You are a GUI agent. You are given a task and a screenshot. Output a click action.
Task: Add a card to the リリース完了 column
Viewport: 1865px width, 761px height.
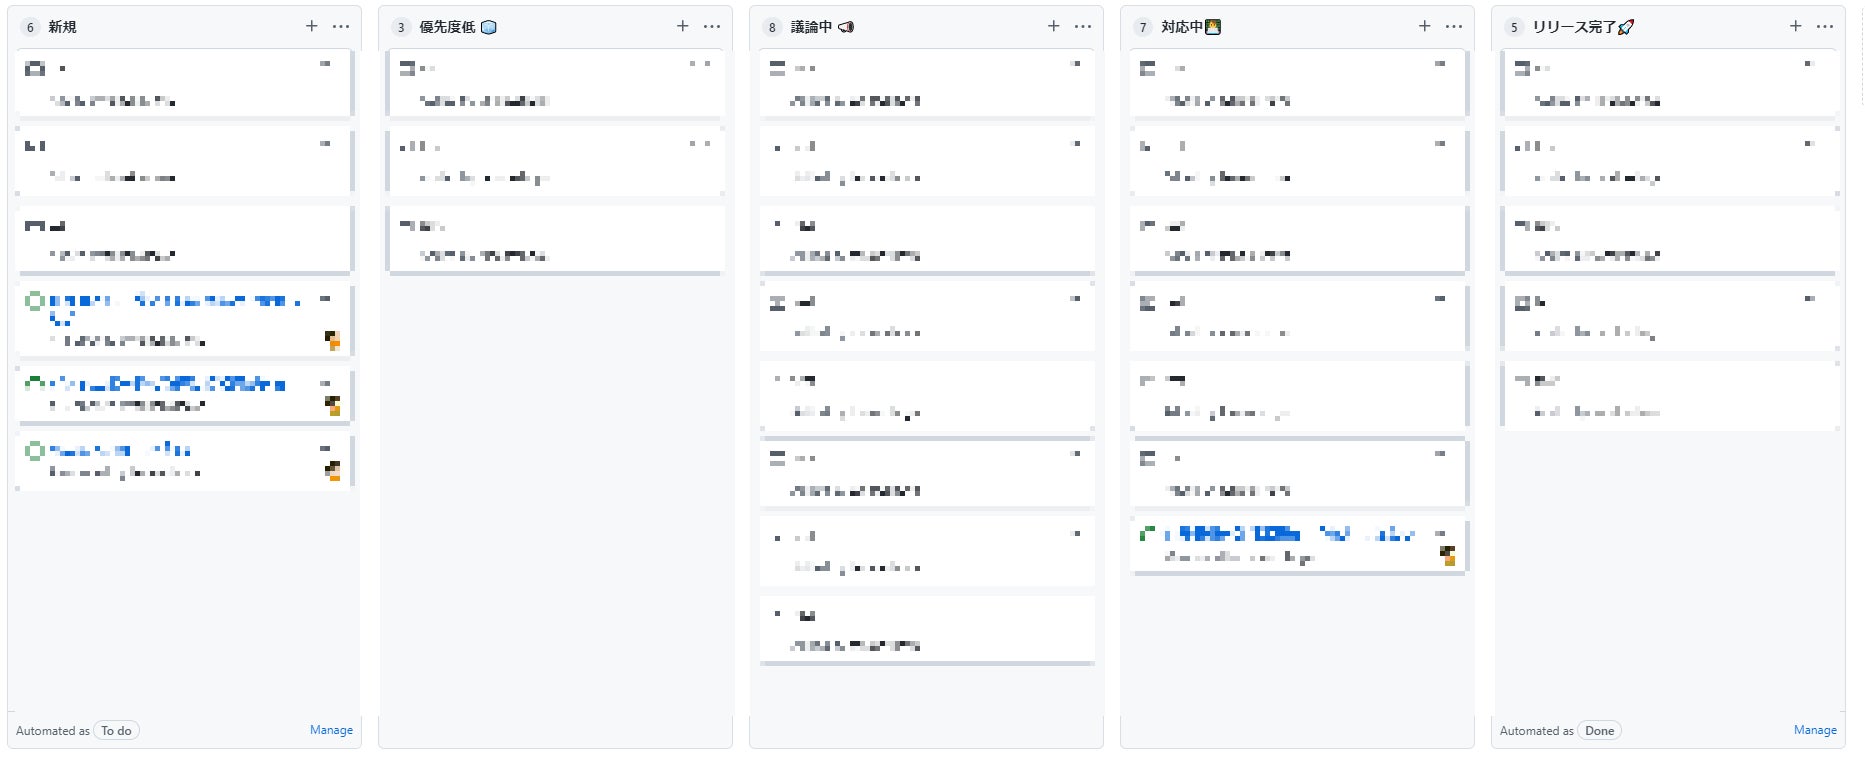click(x=1796, y=26)
